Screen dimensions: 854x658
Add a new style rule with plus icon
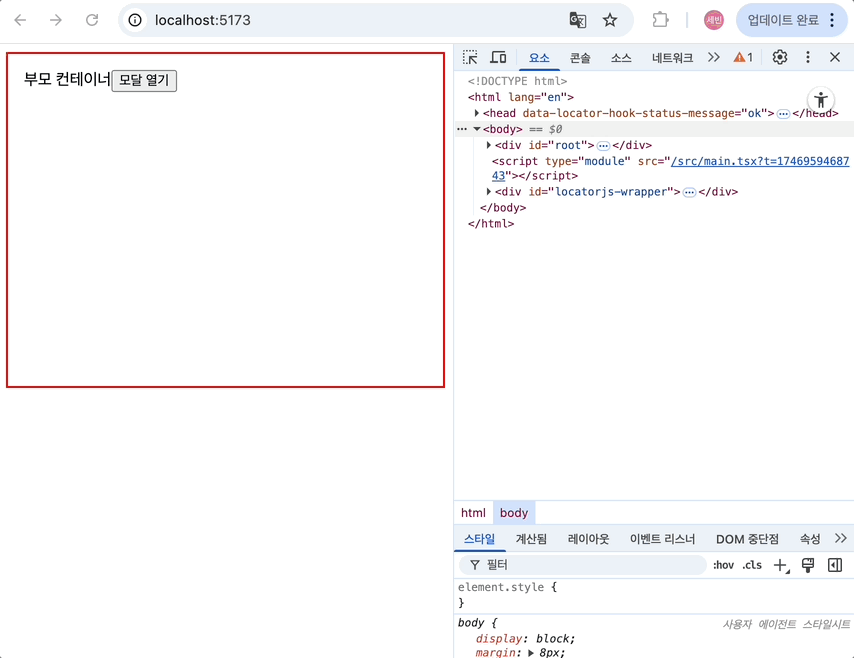pyautogui.click(x=781, y=565)
